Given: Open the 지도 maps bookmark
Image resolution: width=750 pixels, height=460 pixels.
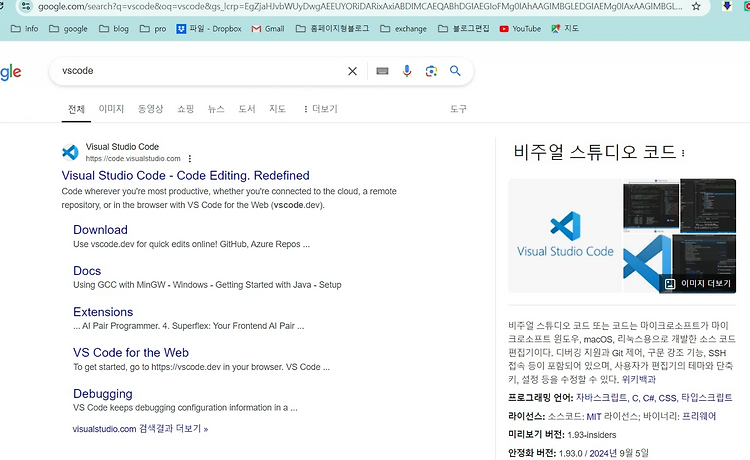Looking at the screenshot, I should 565,29.
